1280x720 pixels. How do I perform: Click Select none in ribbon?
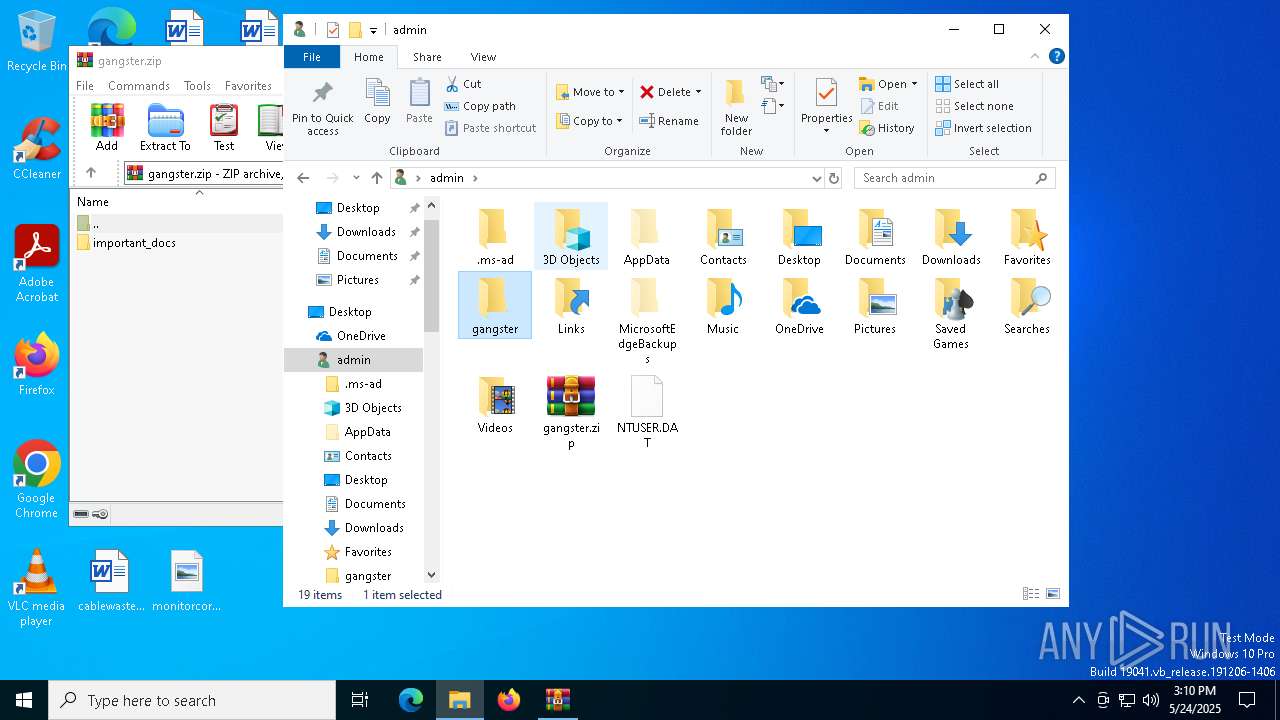[x=974, y=106]
